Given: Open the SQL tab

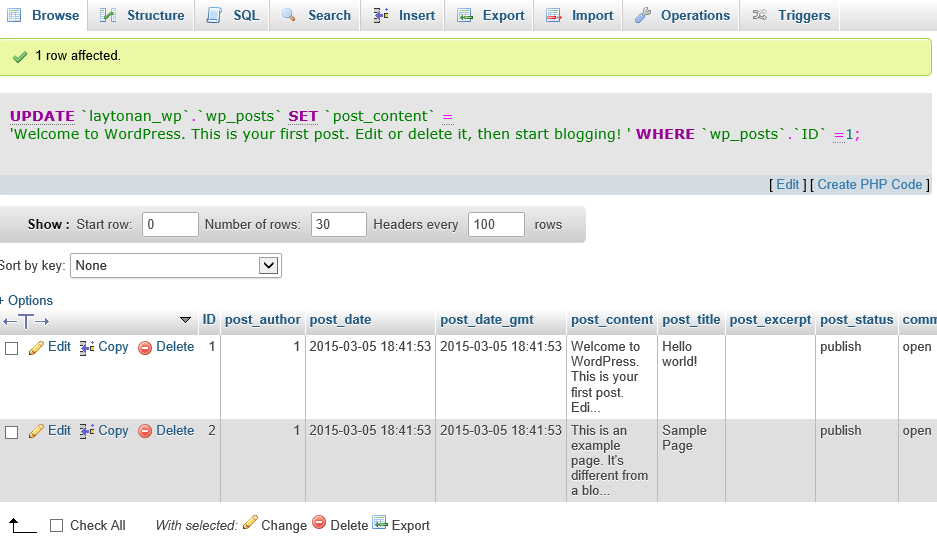Looking at the screenshot, I should point(232,15).
